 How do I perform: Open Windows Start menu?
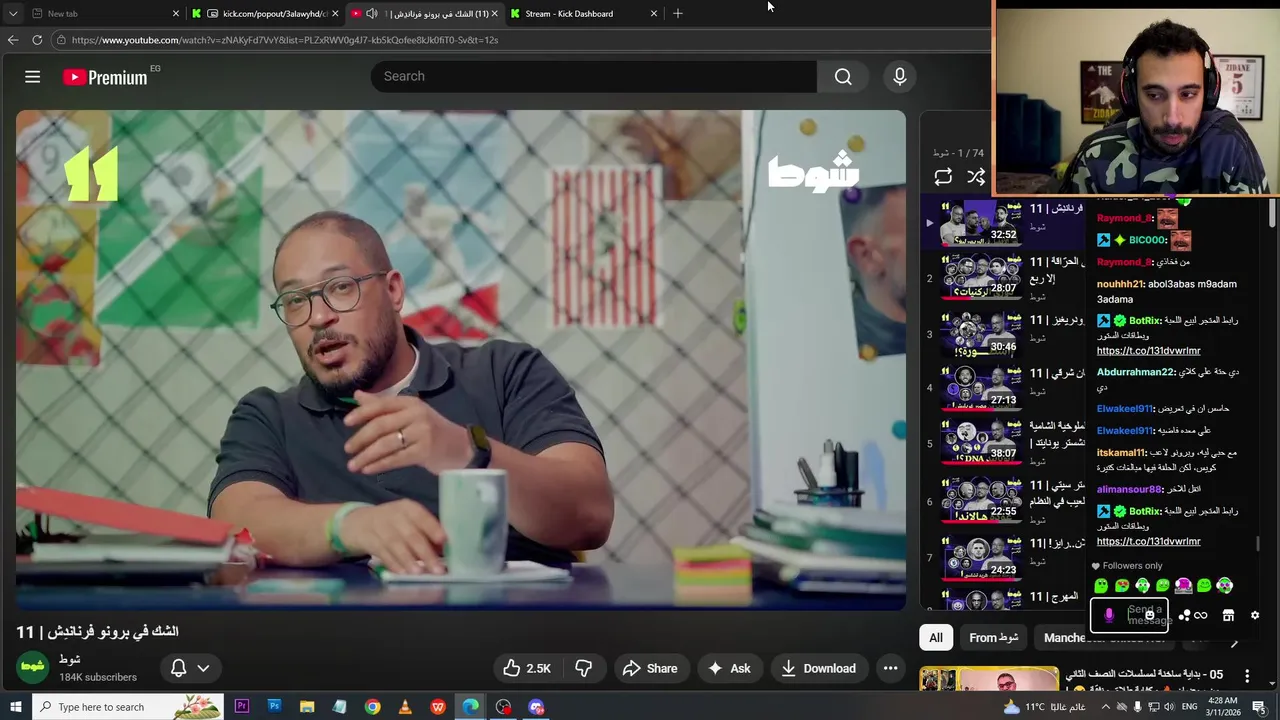click(x=14, y=707)
